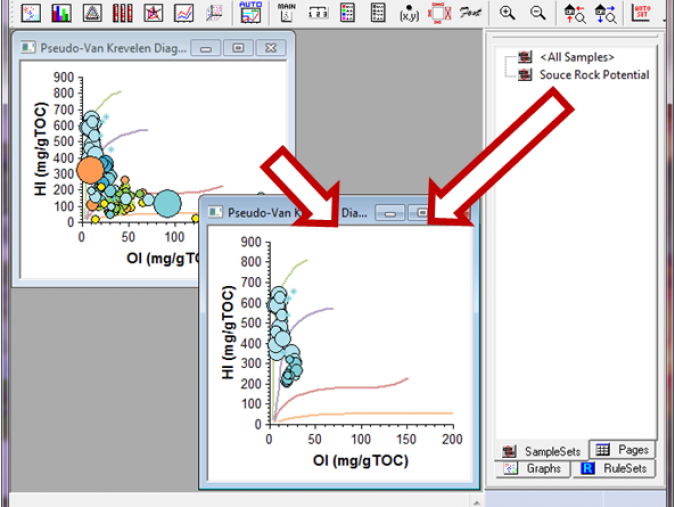
Task: Click the front graph's OI (mg/gTOC) axis label
Action: pos(361,461)
